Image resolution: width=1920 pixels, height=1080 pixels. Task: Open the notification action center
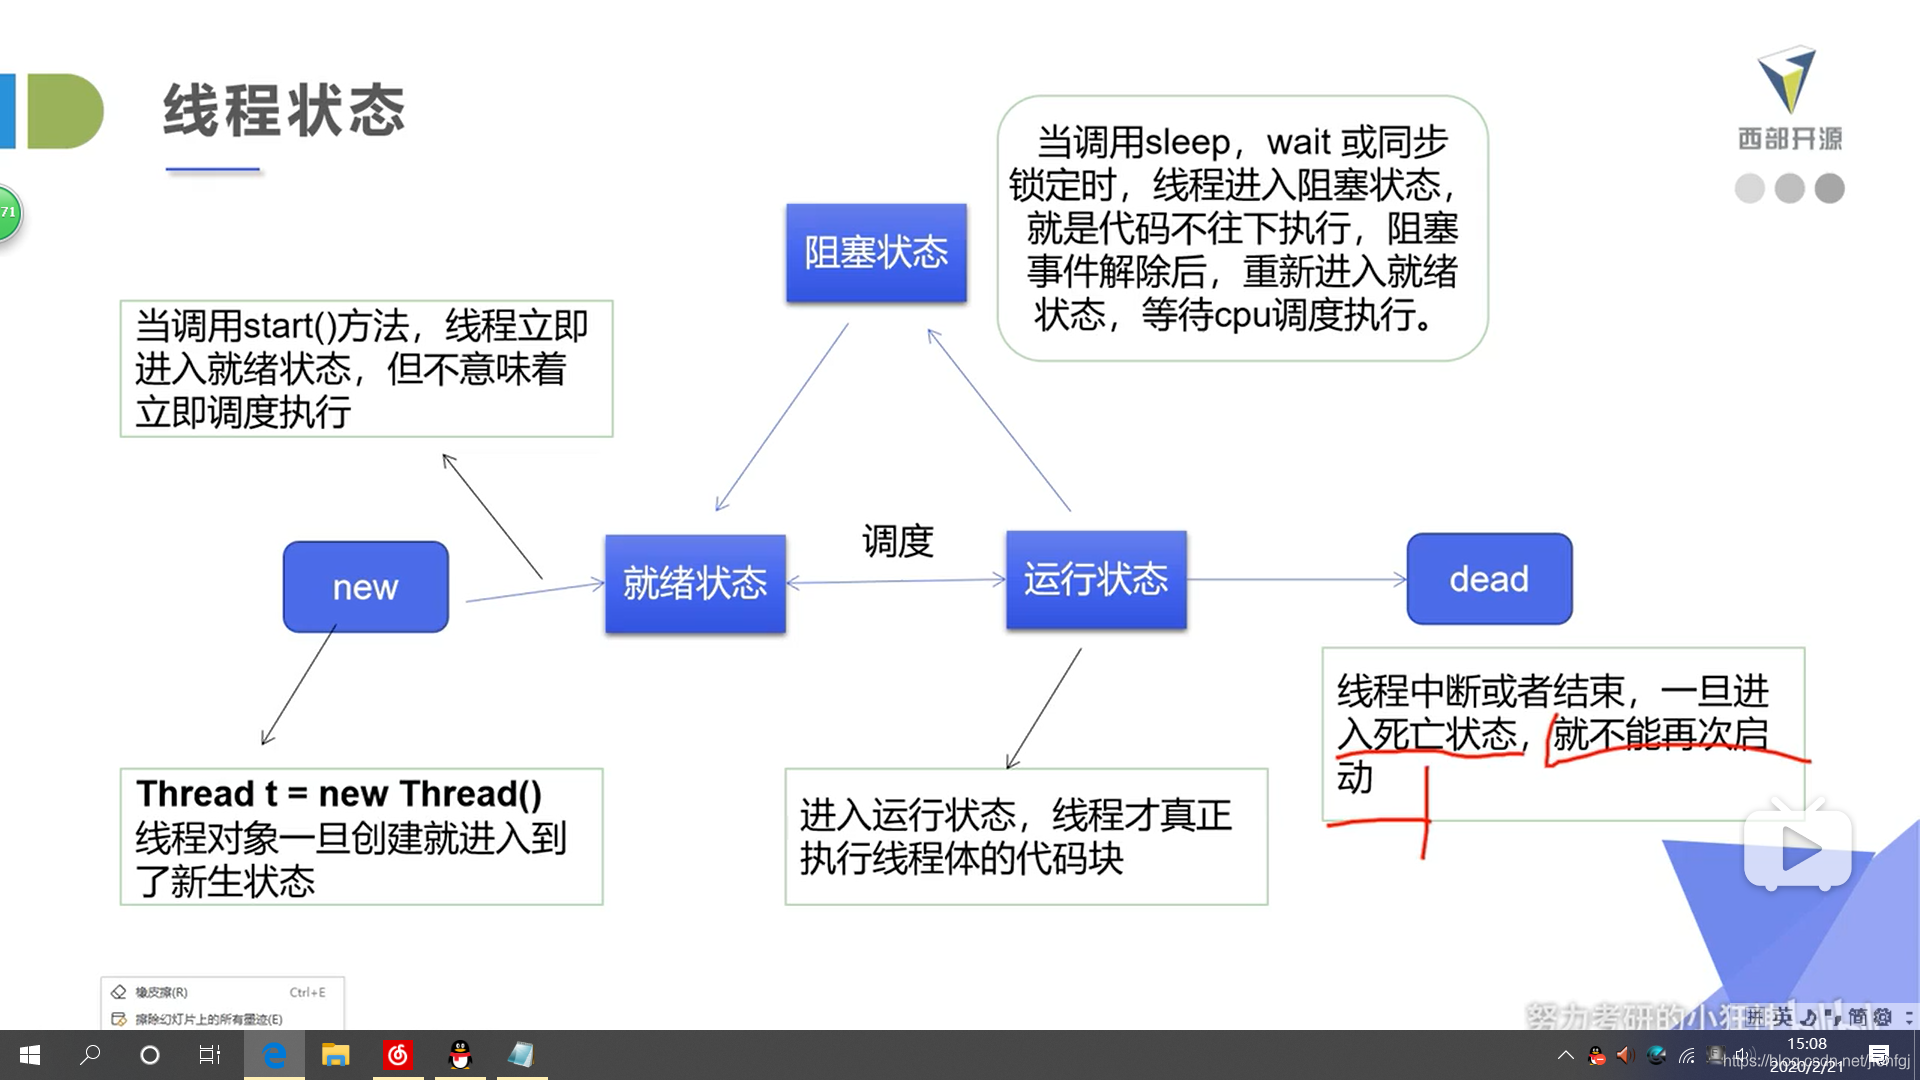[x=1879, y=1055]
